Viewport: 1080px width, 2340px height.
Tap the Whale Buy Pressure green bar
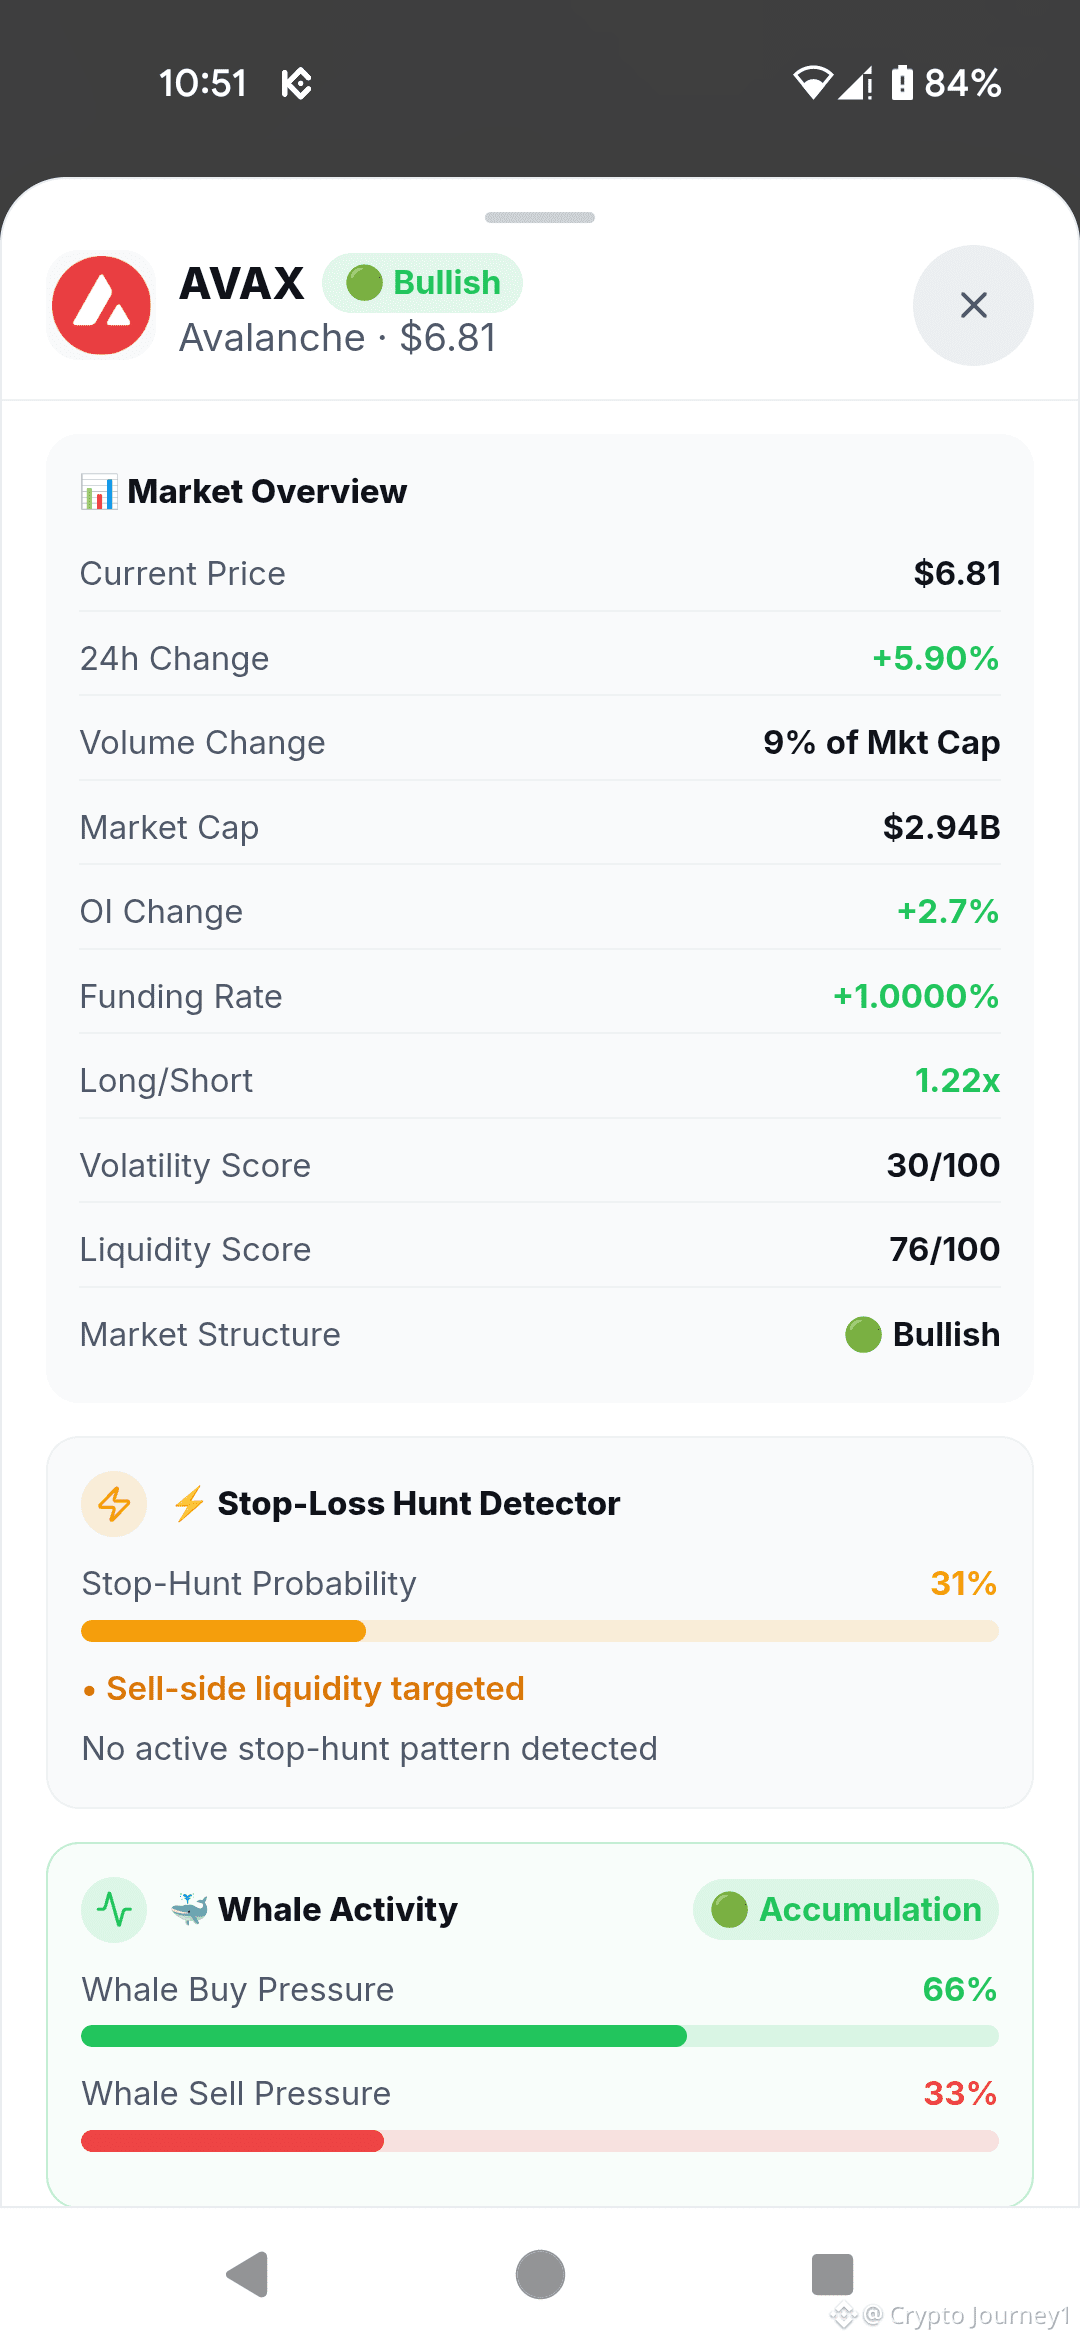tap(540, 2036)
